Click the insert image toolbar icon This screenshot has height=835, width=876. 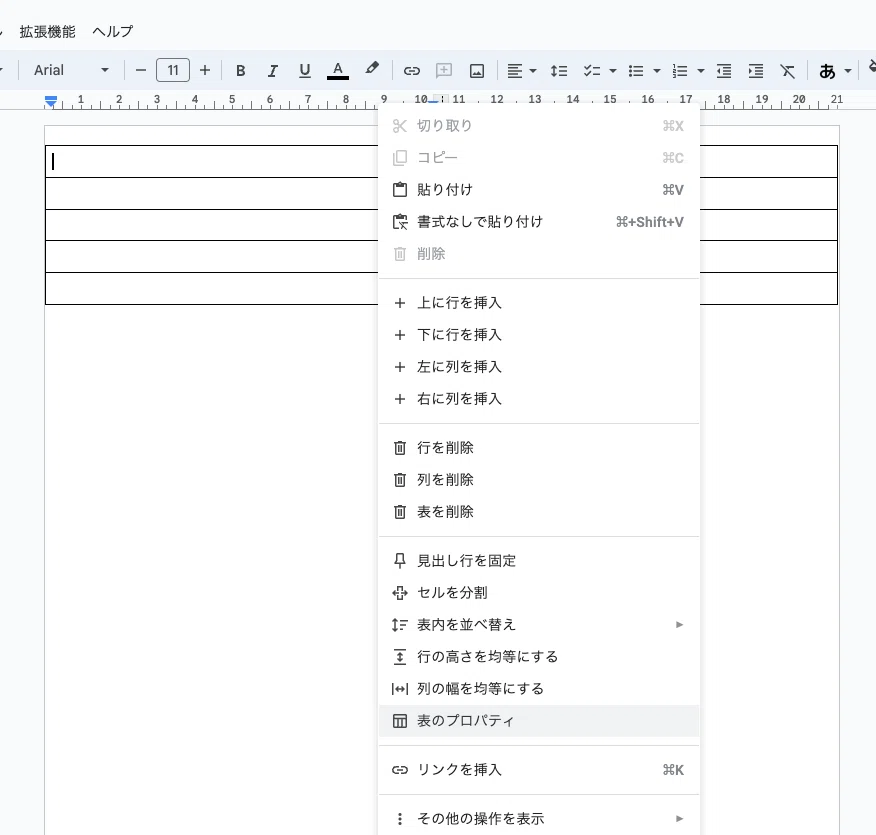[477, 70]
